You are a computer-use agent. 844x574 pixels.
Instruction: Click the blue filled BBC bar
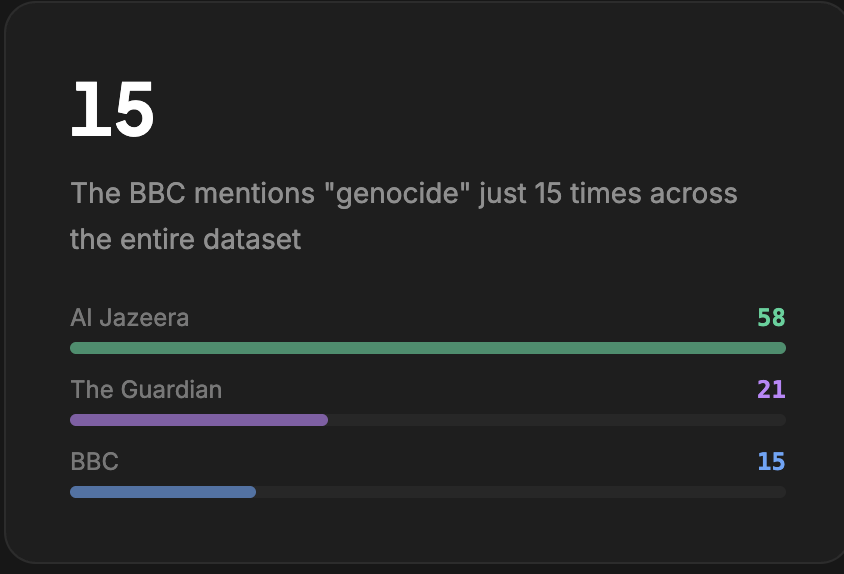point(162,492)
